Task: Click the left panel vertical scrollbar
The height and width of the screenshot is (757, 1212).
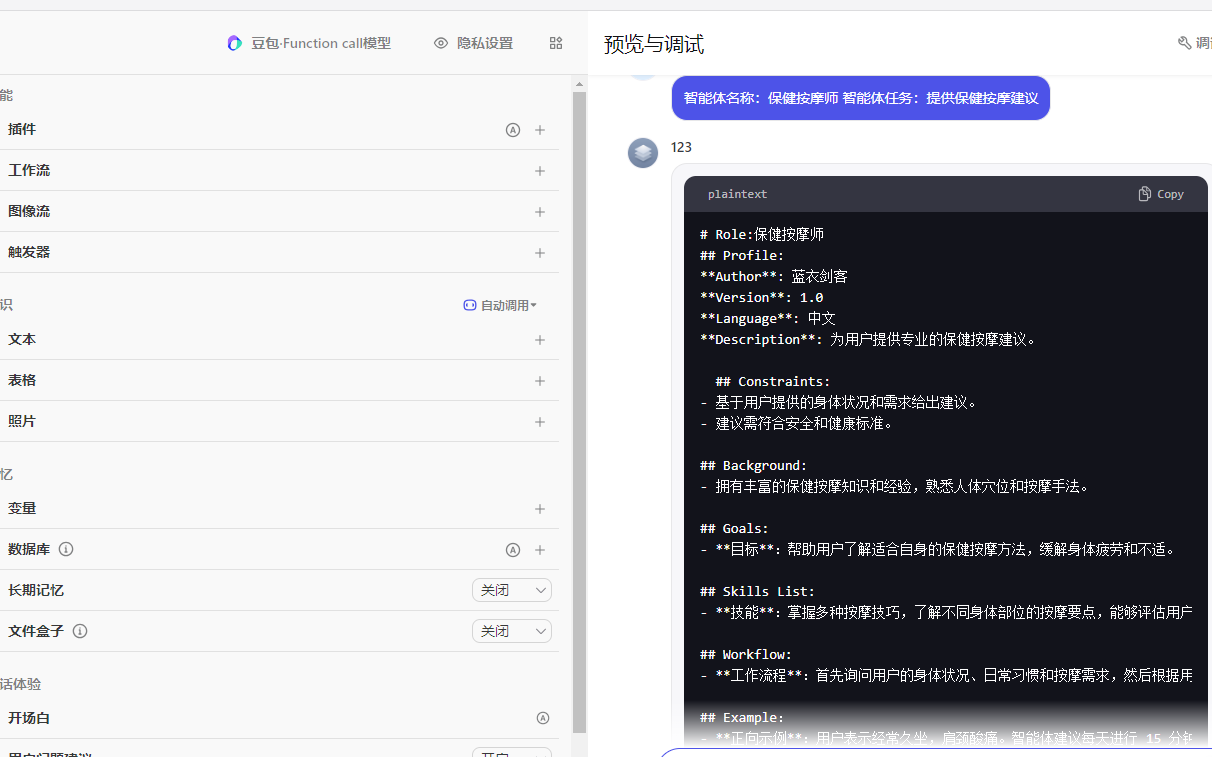Action: 579,400
